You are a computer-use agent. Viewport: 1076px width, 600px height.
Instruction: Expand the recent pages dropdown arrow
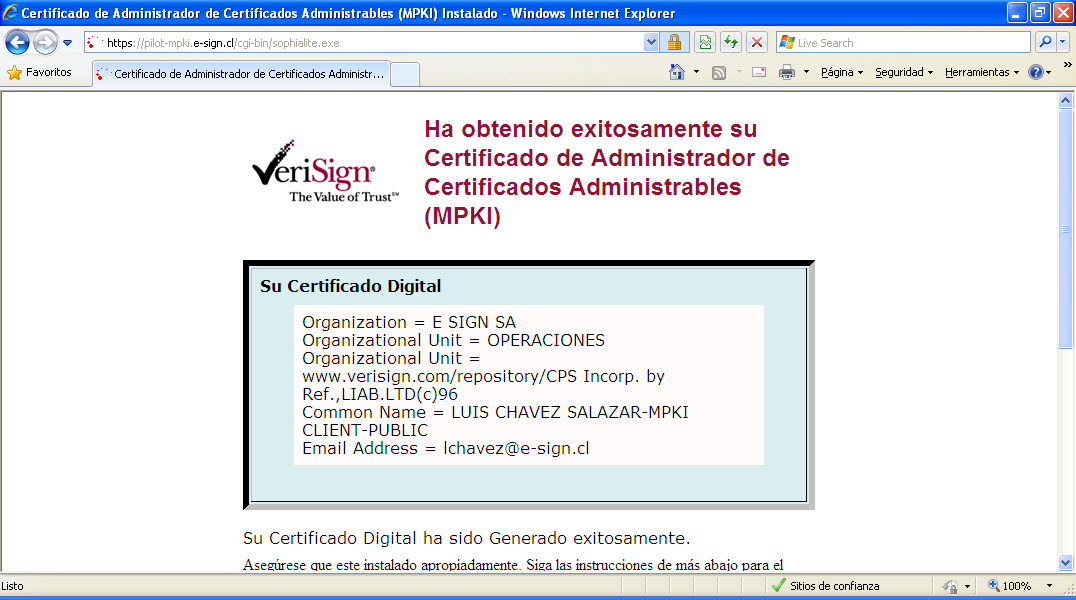coord(67,43)
